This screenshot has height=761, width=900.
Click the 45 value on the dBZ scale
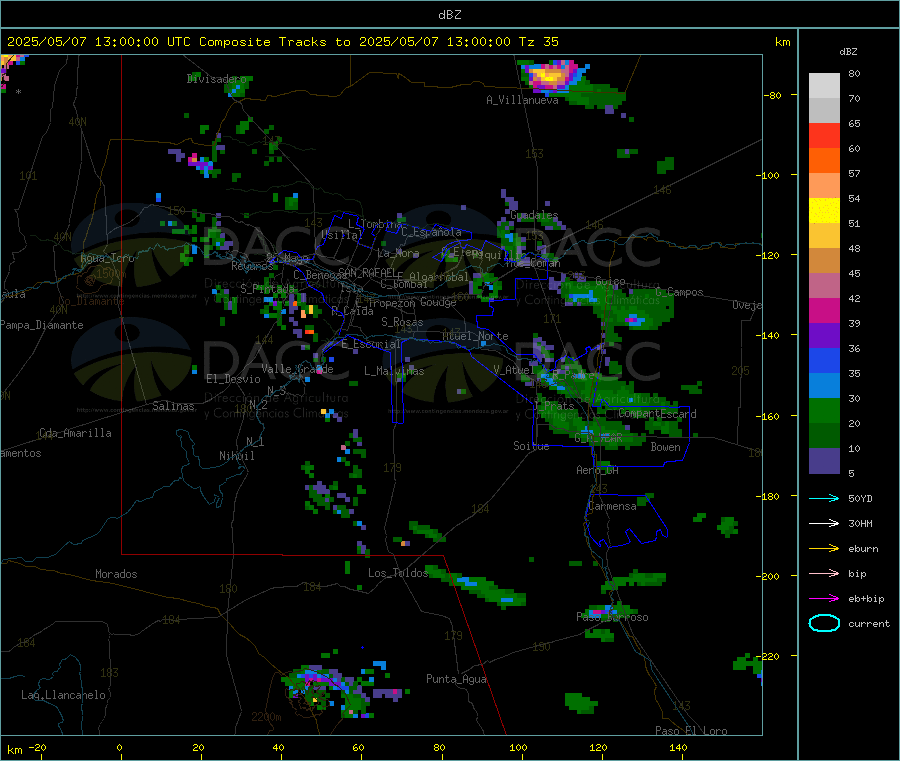(x=854, y=274)
